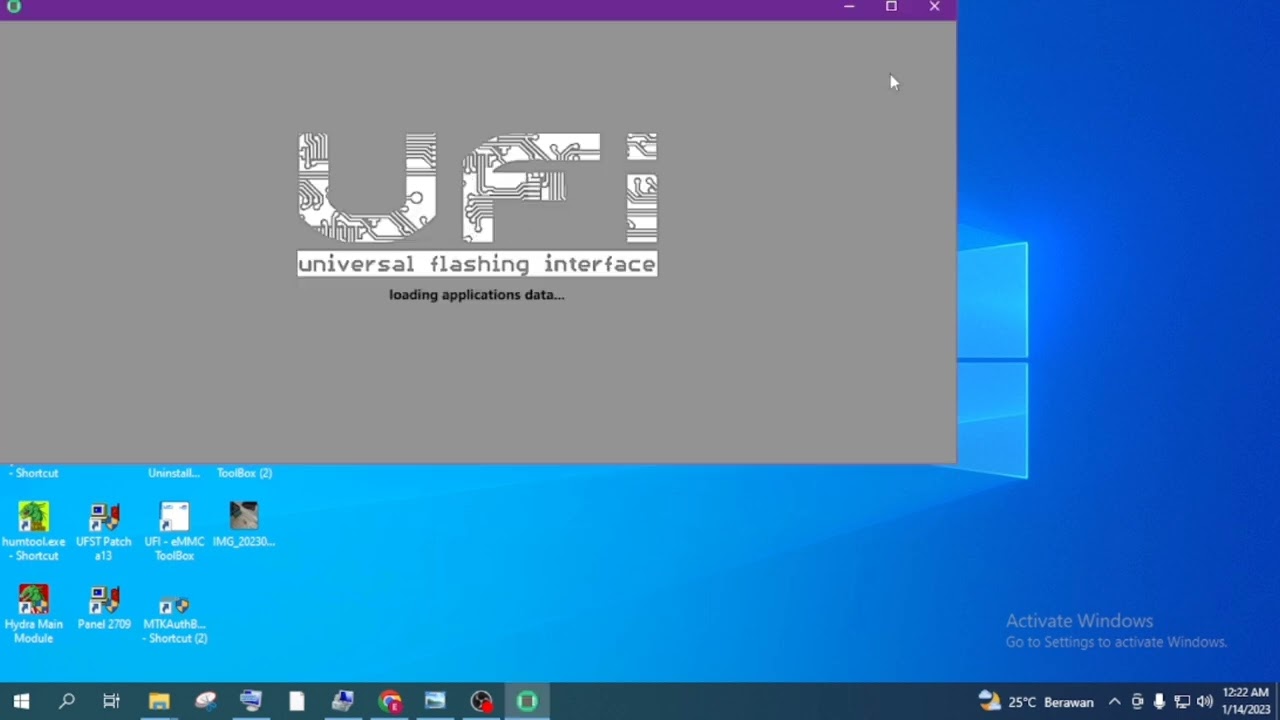Select the green UFI app taskbar icon
This screenshot has width=1280, height=720.
[527, 701]
